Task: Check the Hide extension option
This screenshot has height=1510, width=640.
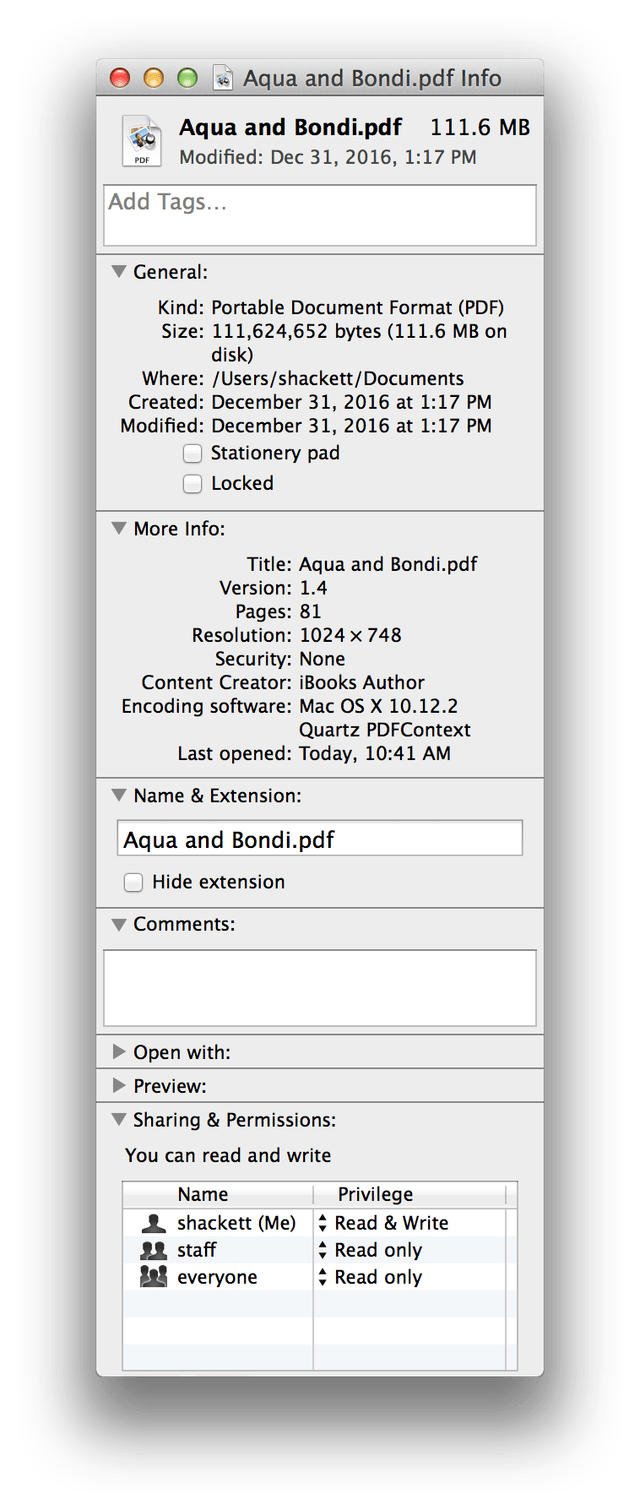Action: (x=133, y=882)
